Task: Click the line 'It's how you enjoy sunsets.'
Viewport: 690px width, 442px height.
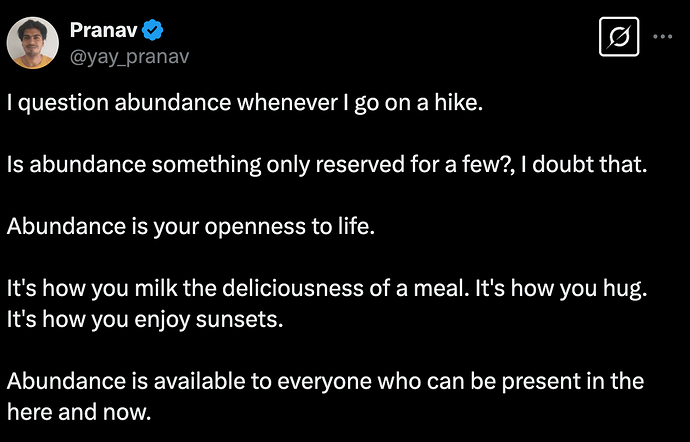Action: point(145,320)
